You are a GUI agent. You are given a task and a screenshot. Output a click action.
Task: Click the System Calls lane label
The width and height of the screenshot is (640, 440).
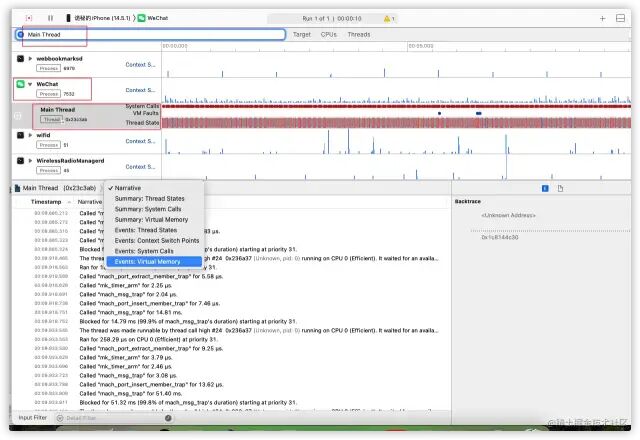coord(142,106)
